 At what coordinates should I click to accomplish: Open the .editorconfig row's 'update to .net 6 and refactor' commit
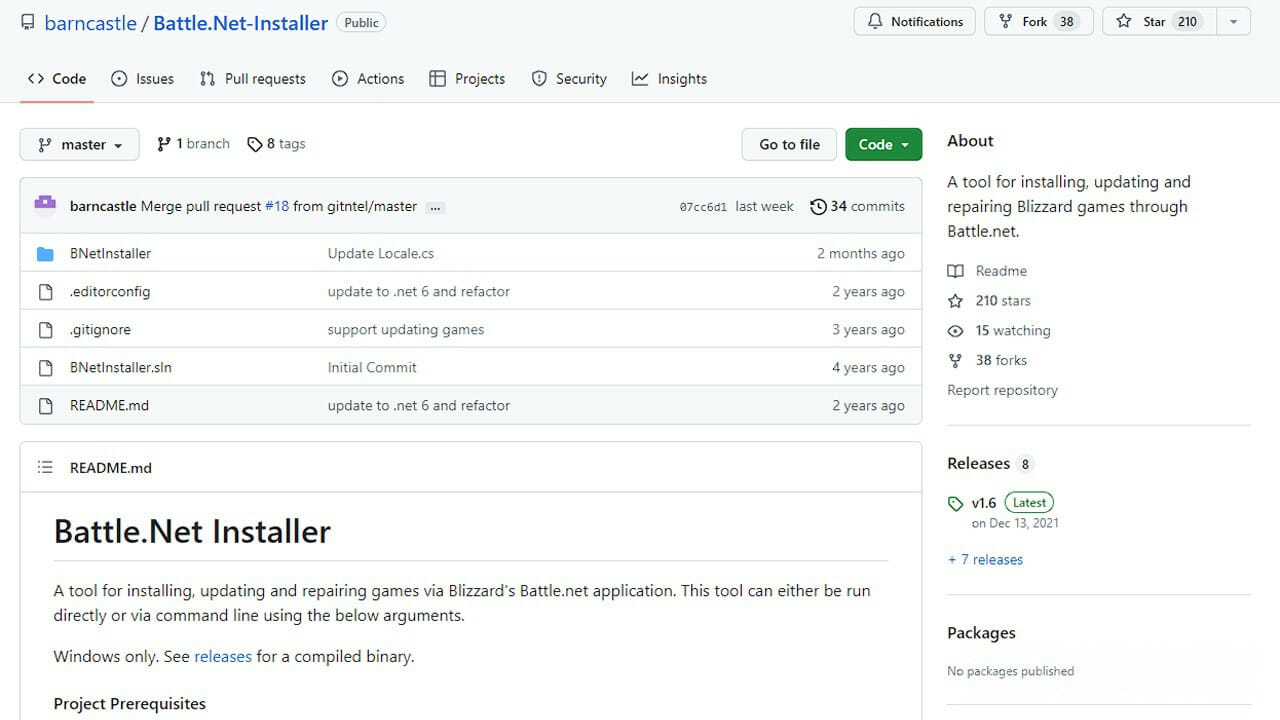point(419,292)
